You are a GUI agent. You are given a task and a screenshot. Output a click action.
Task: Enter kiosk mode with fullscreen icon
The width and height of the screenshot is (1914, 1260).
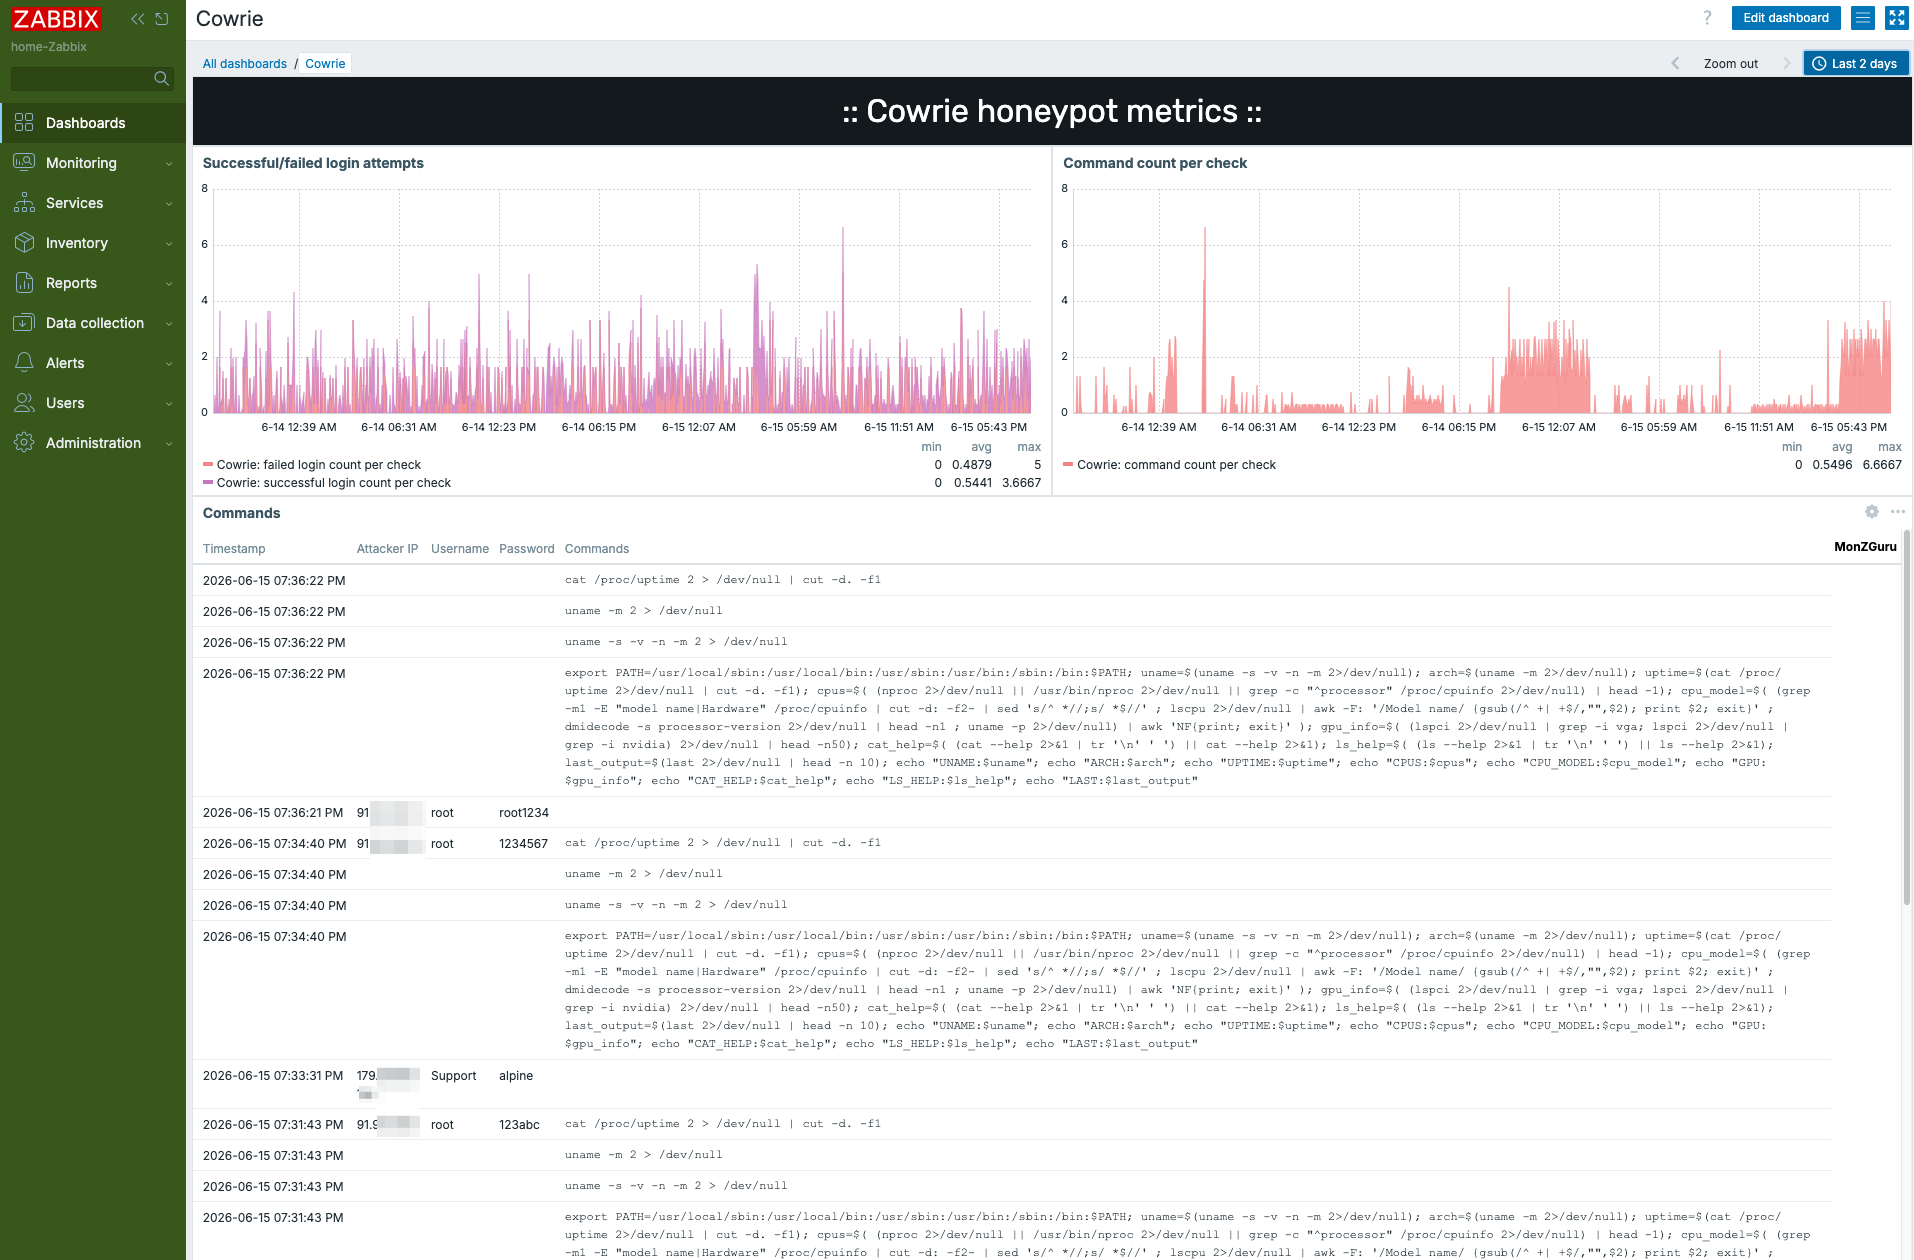point(1897,18)
